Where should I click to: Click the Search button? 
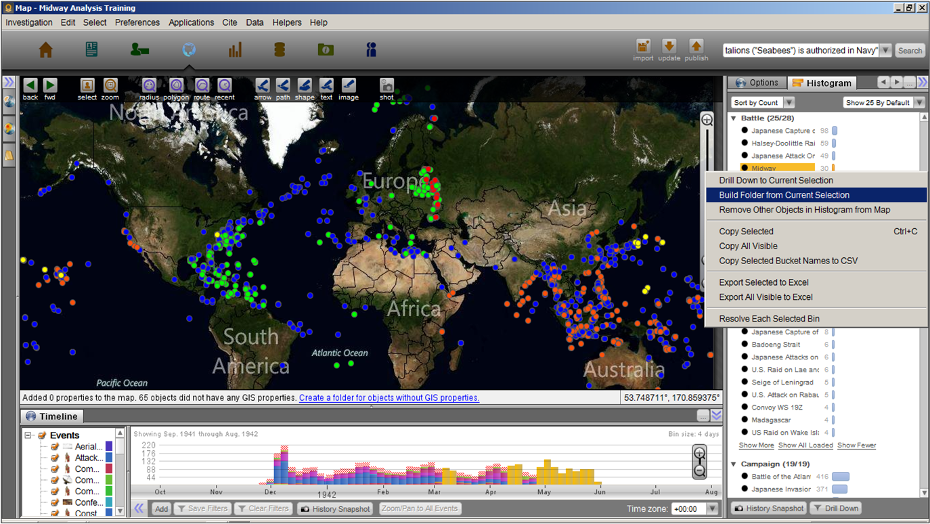[910, 50]
